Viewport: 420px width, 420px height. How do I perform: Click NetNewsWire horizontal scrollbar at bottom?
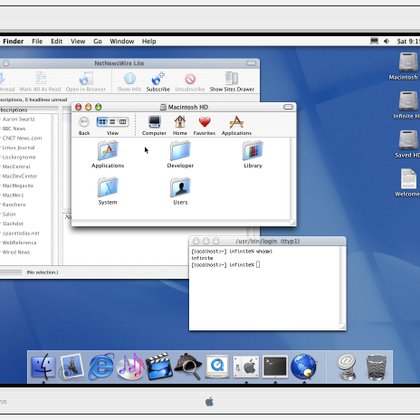pyautogui.click(x=11, y=272)
